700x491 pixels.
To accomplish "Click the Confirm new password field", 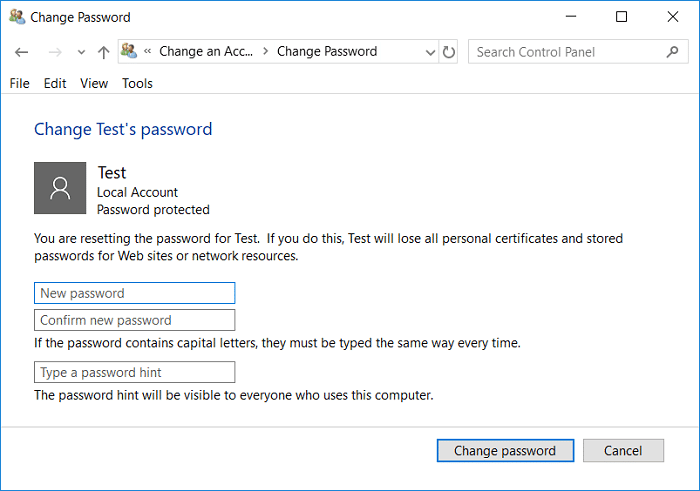I will click(x=135, y=320).
